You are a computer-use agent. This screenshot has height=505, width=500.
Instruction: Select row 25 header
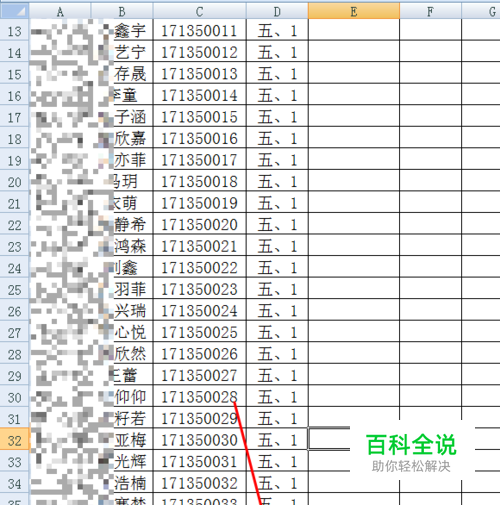click(x=14, y=289)
